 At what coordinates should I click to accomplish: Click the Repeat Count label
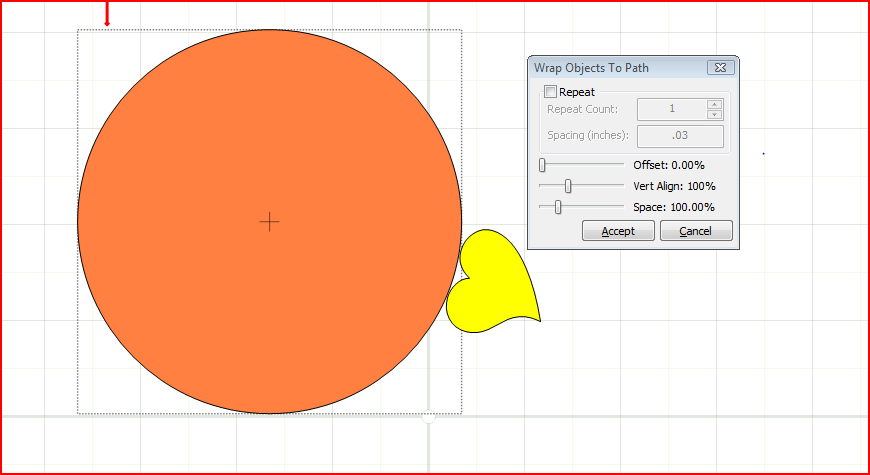coord(582,109)
